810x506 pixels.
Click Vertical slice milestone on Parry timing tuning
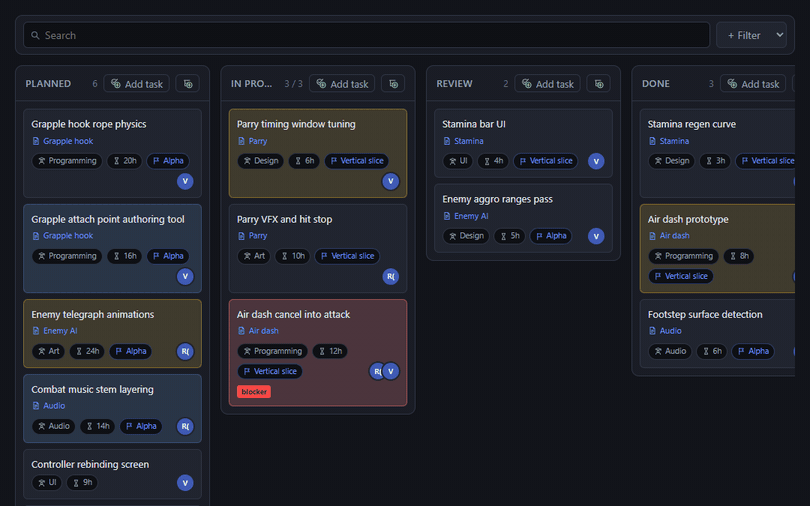pyautogui.click(x=357, y=161)
